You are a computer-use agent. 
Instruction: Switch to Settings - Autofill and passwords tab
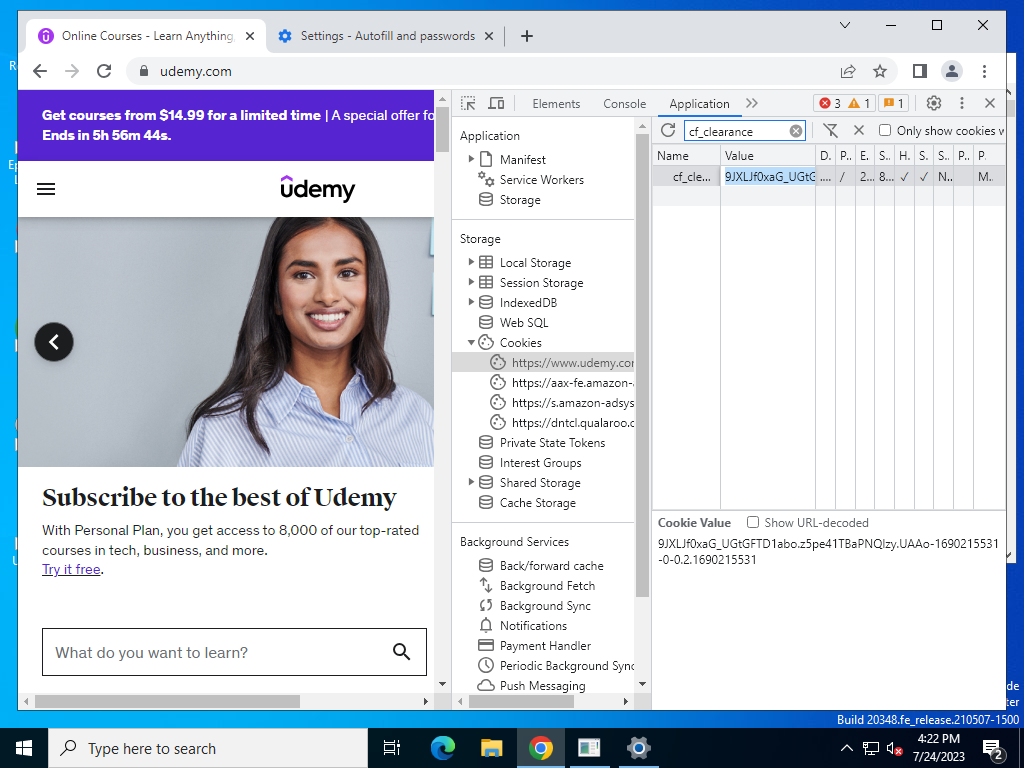pyautogui.click(x=387, y=36)
